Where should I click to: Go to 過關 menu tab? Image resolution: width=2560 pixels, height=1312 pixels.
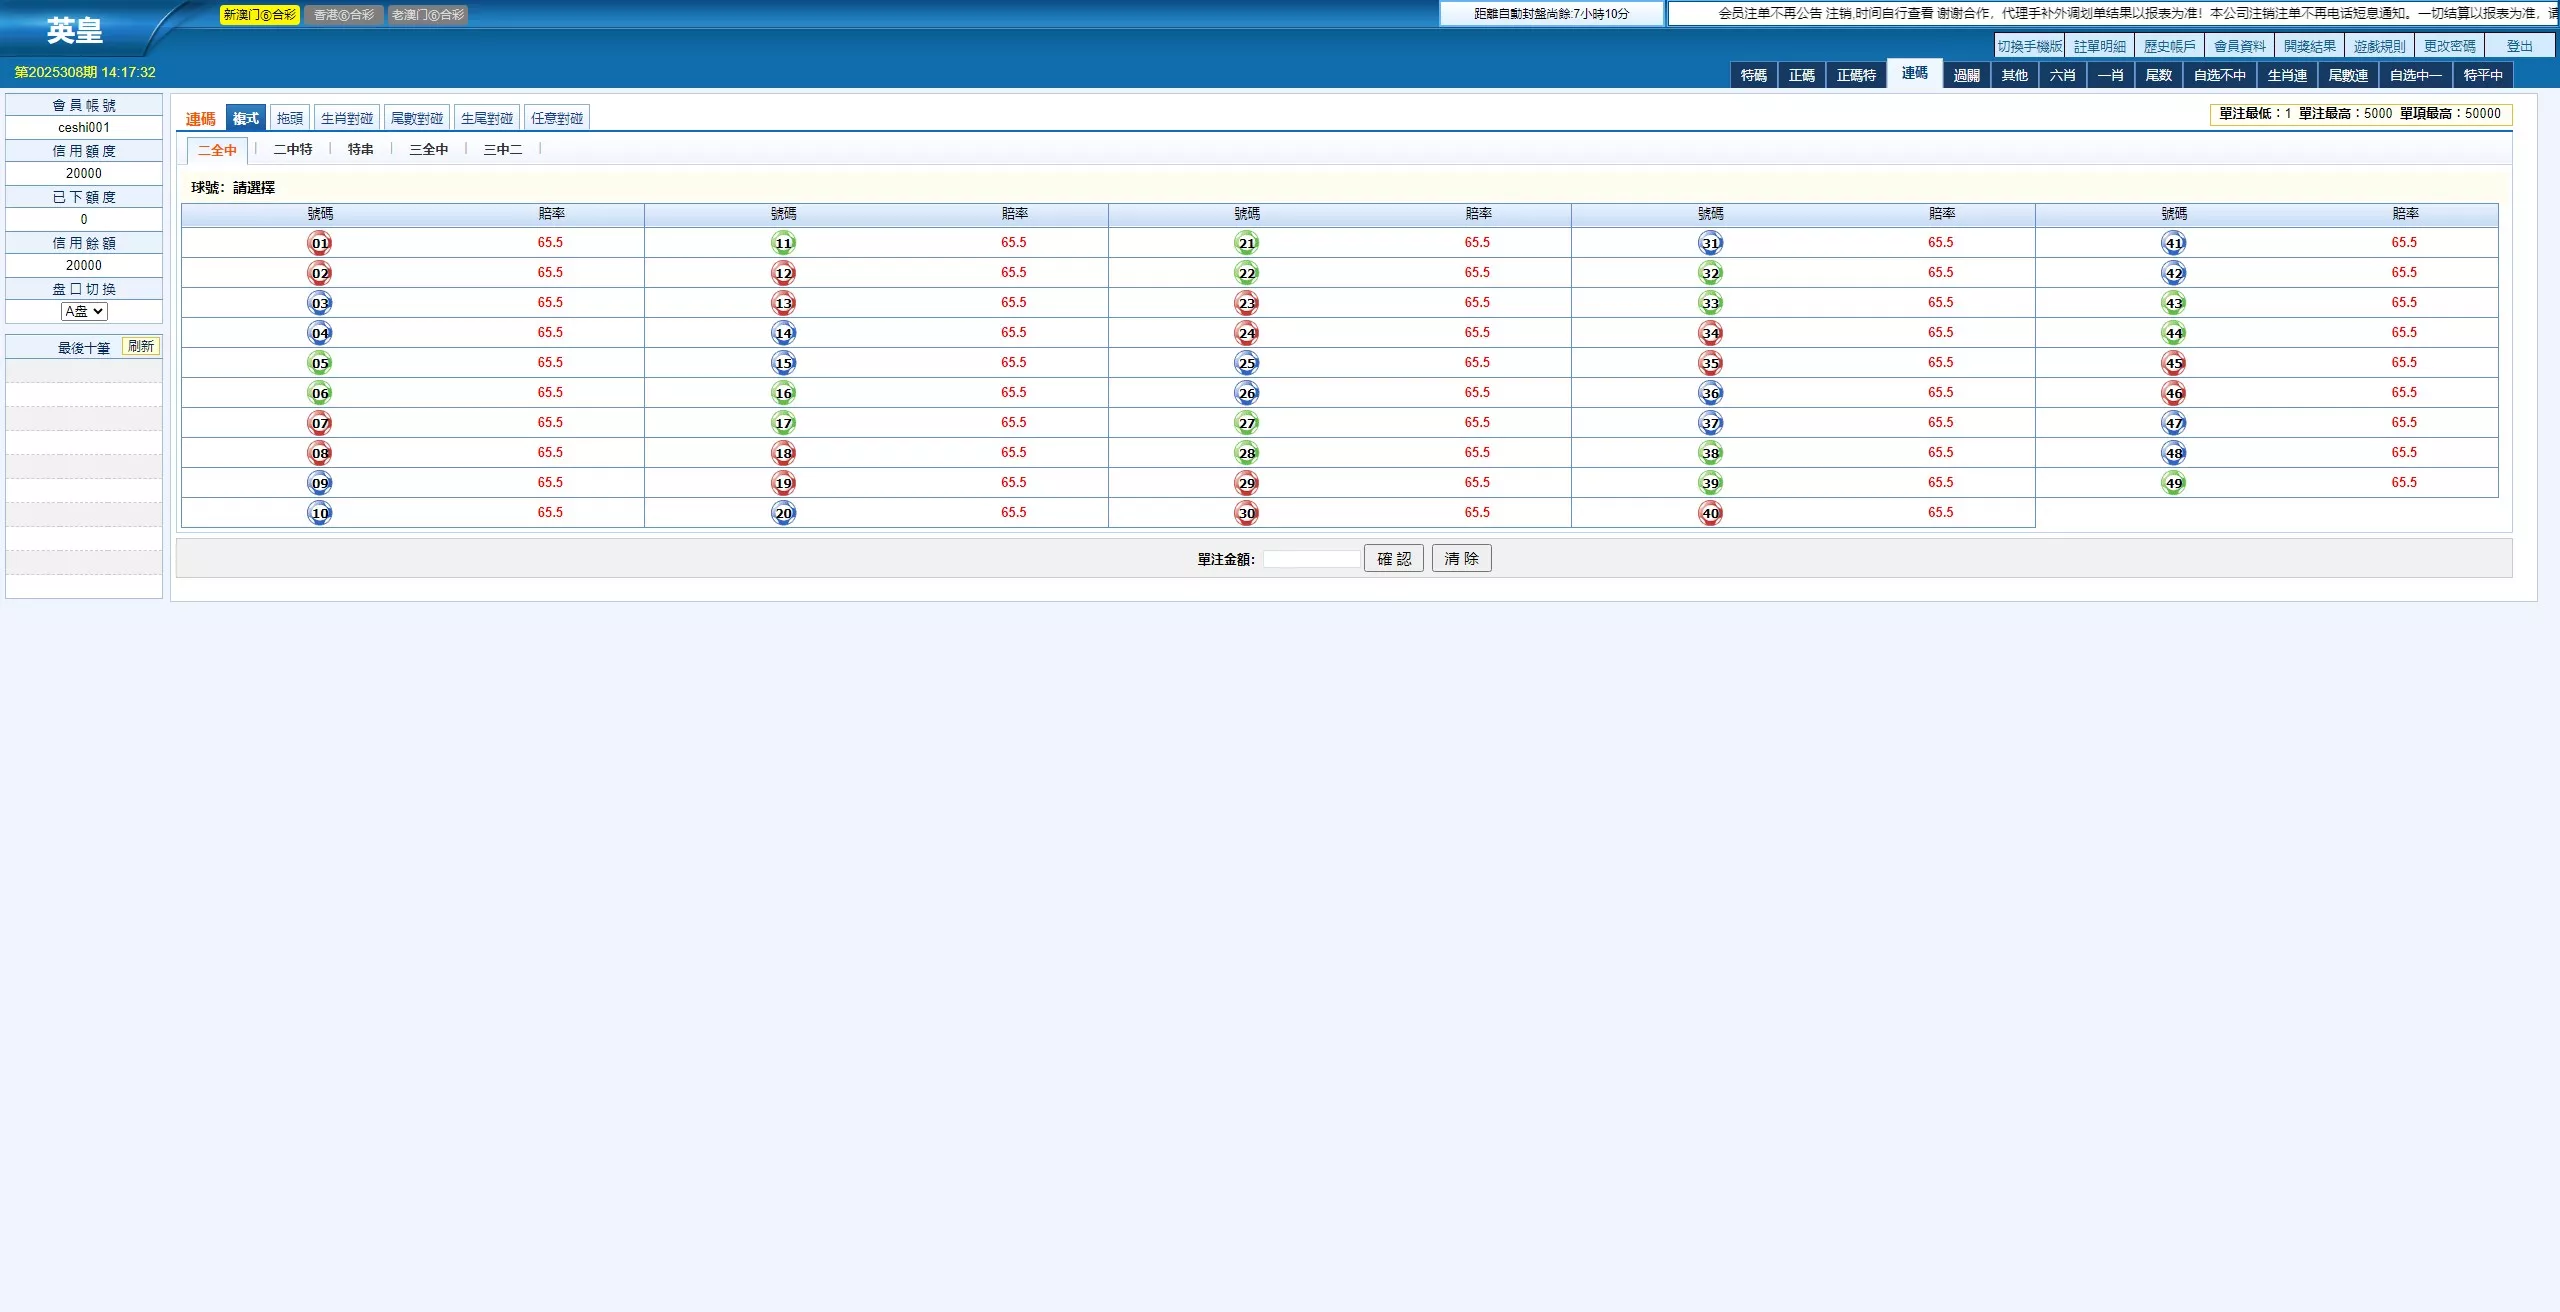tap(1966, 75)
